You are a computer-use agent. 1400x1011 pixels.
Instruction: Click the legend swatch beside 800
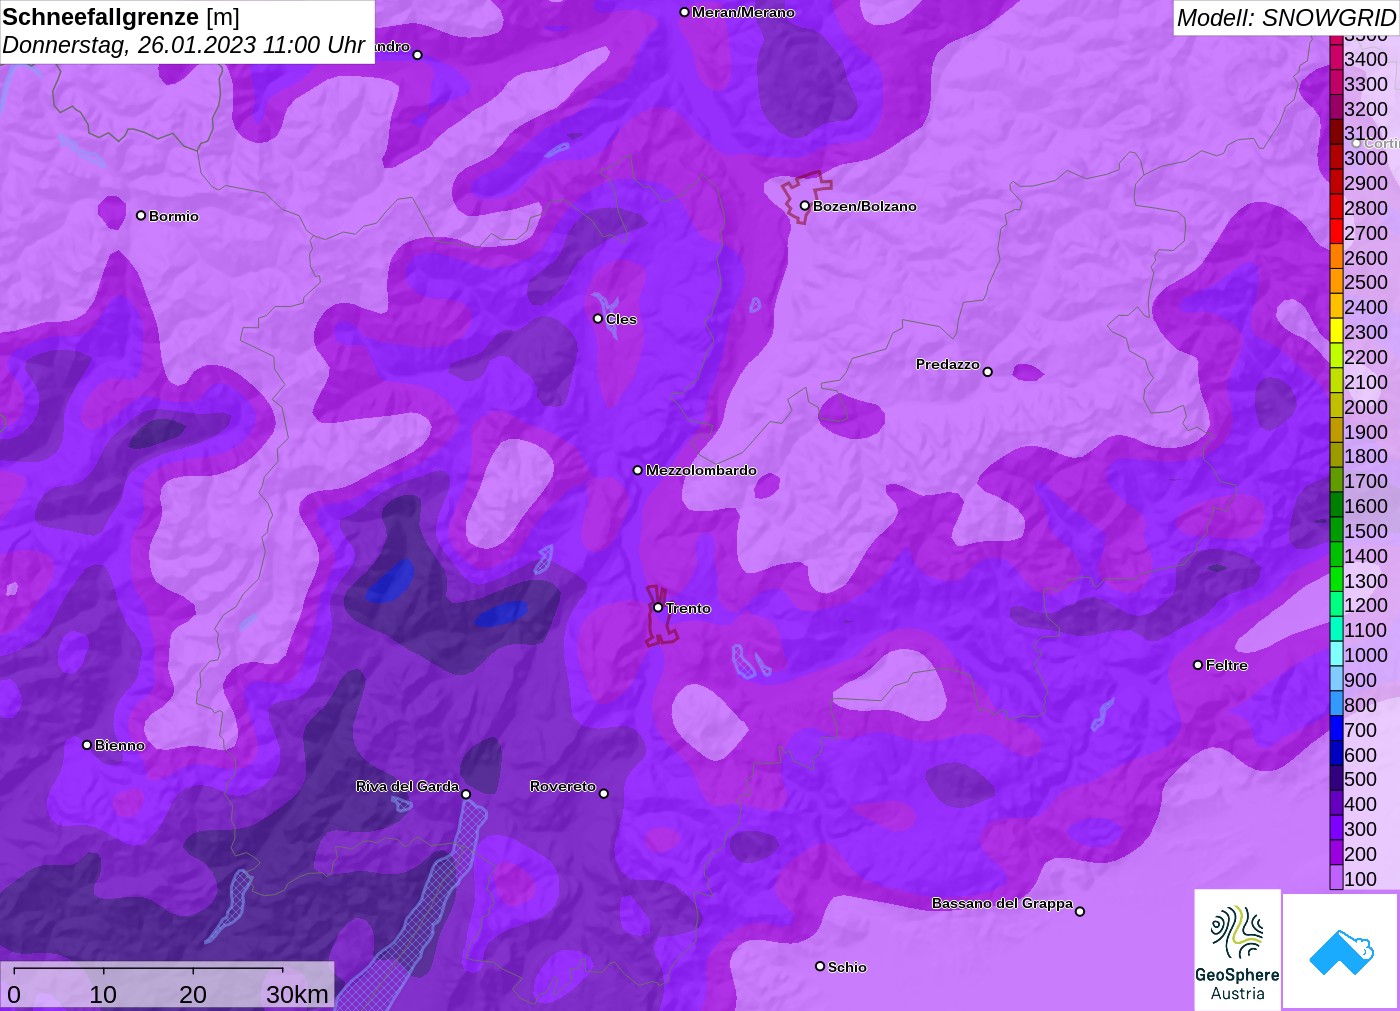click(x=1336, y=704)
